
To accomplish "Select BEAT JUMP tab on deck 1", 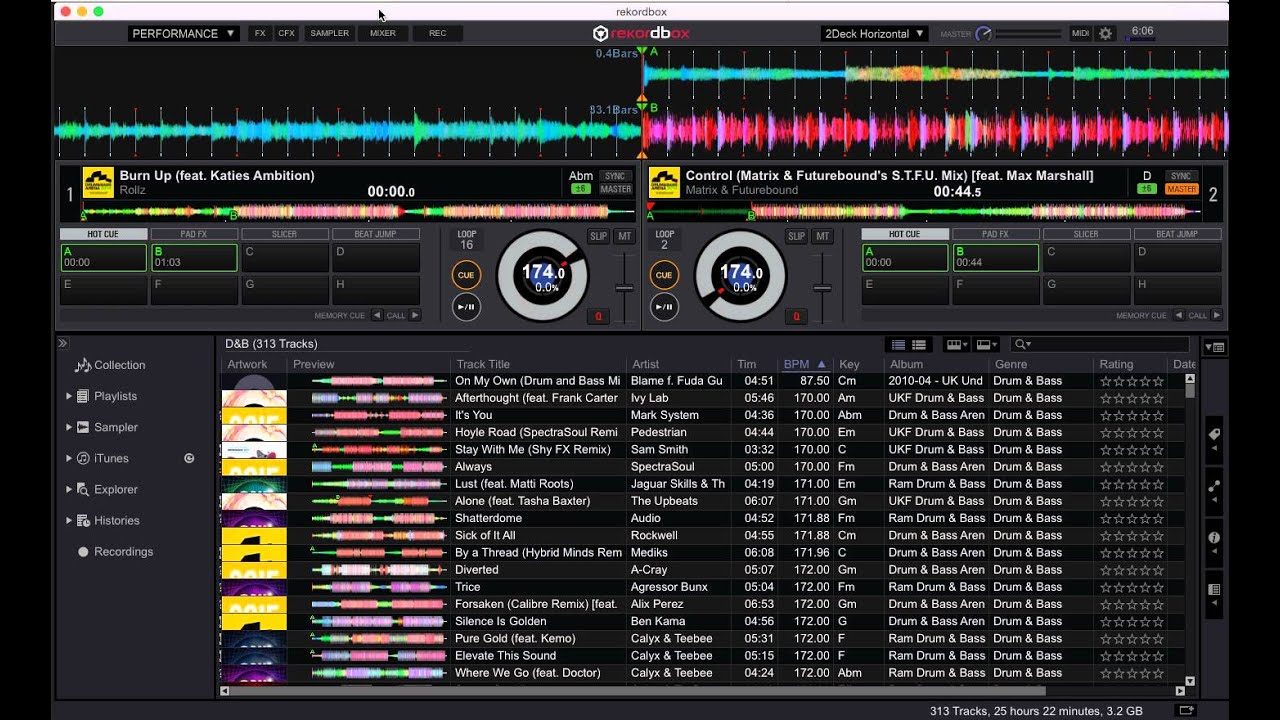I will tap(376, 234).
